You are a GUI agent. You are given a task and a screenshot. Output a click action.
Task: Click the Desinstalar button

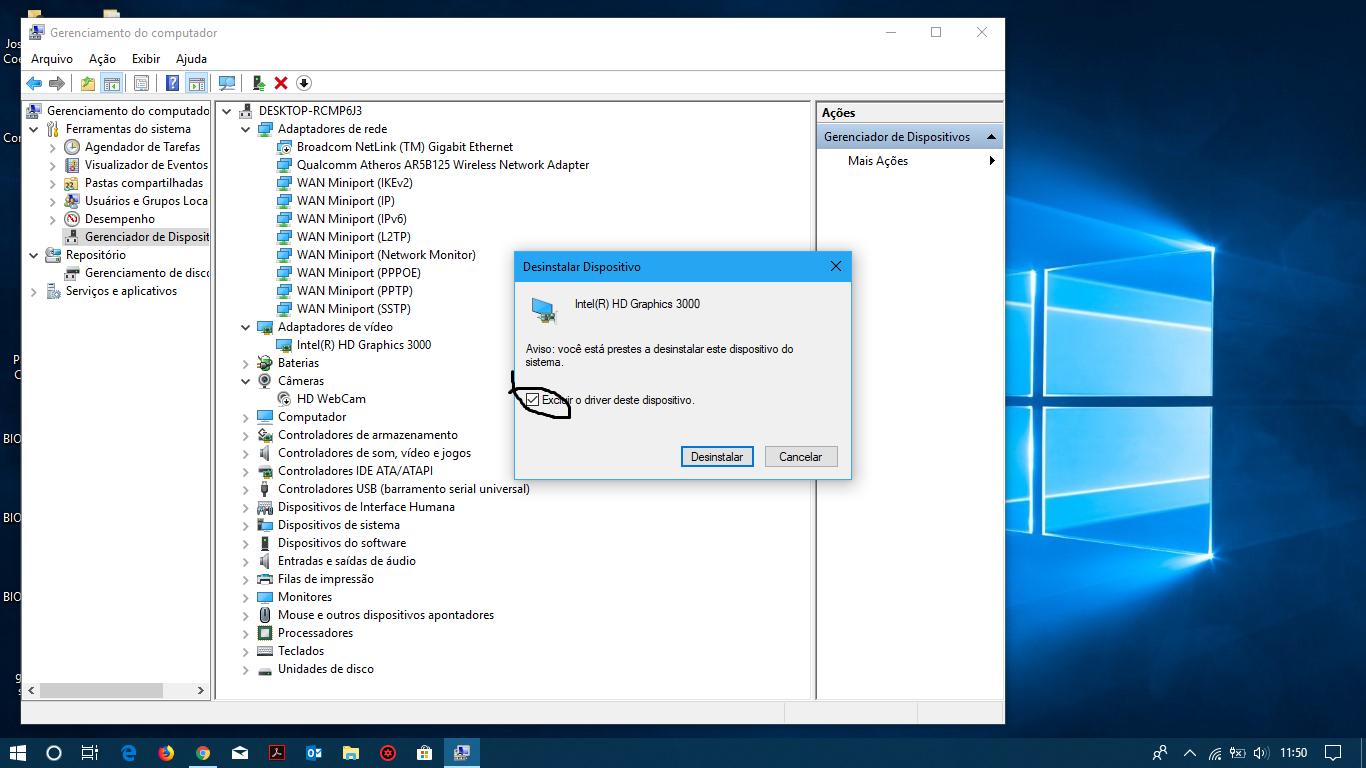(717, 456)
